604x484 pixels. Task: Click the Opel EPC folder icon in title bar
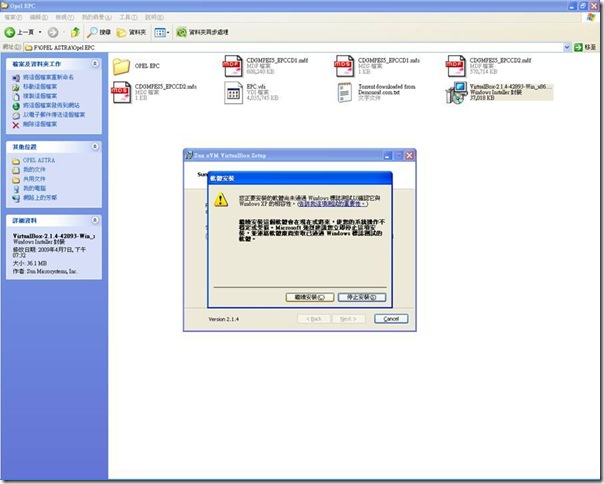[5, 5]
